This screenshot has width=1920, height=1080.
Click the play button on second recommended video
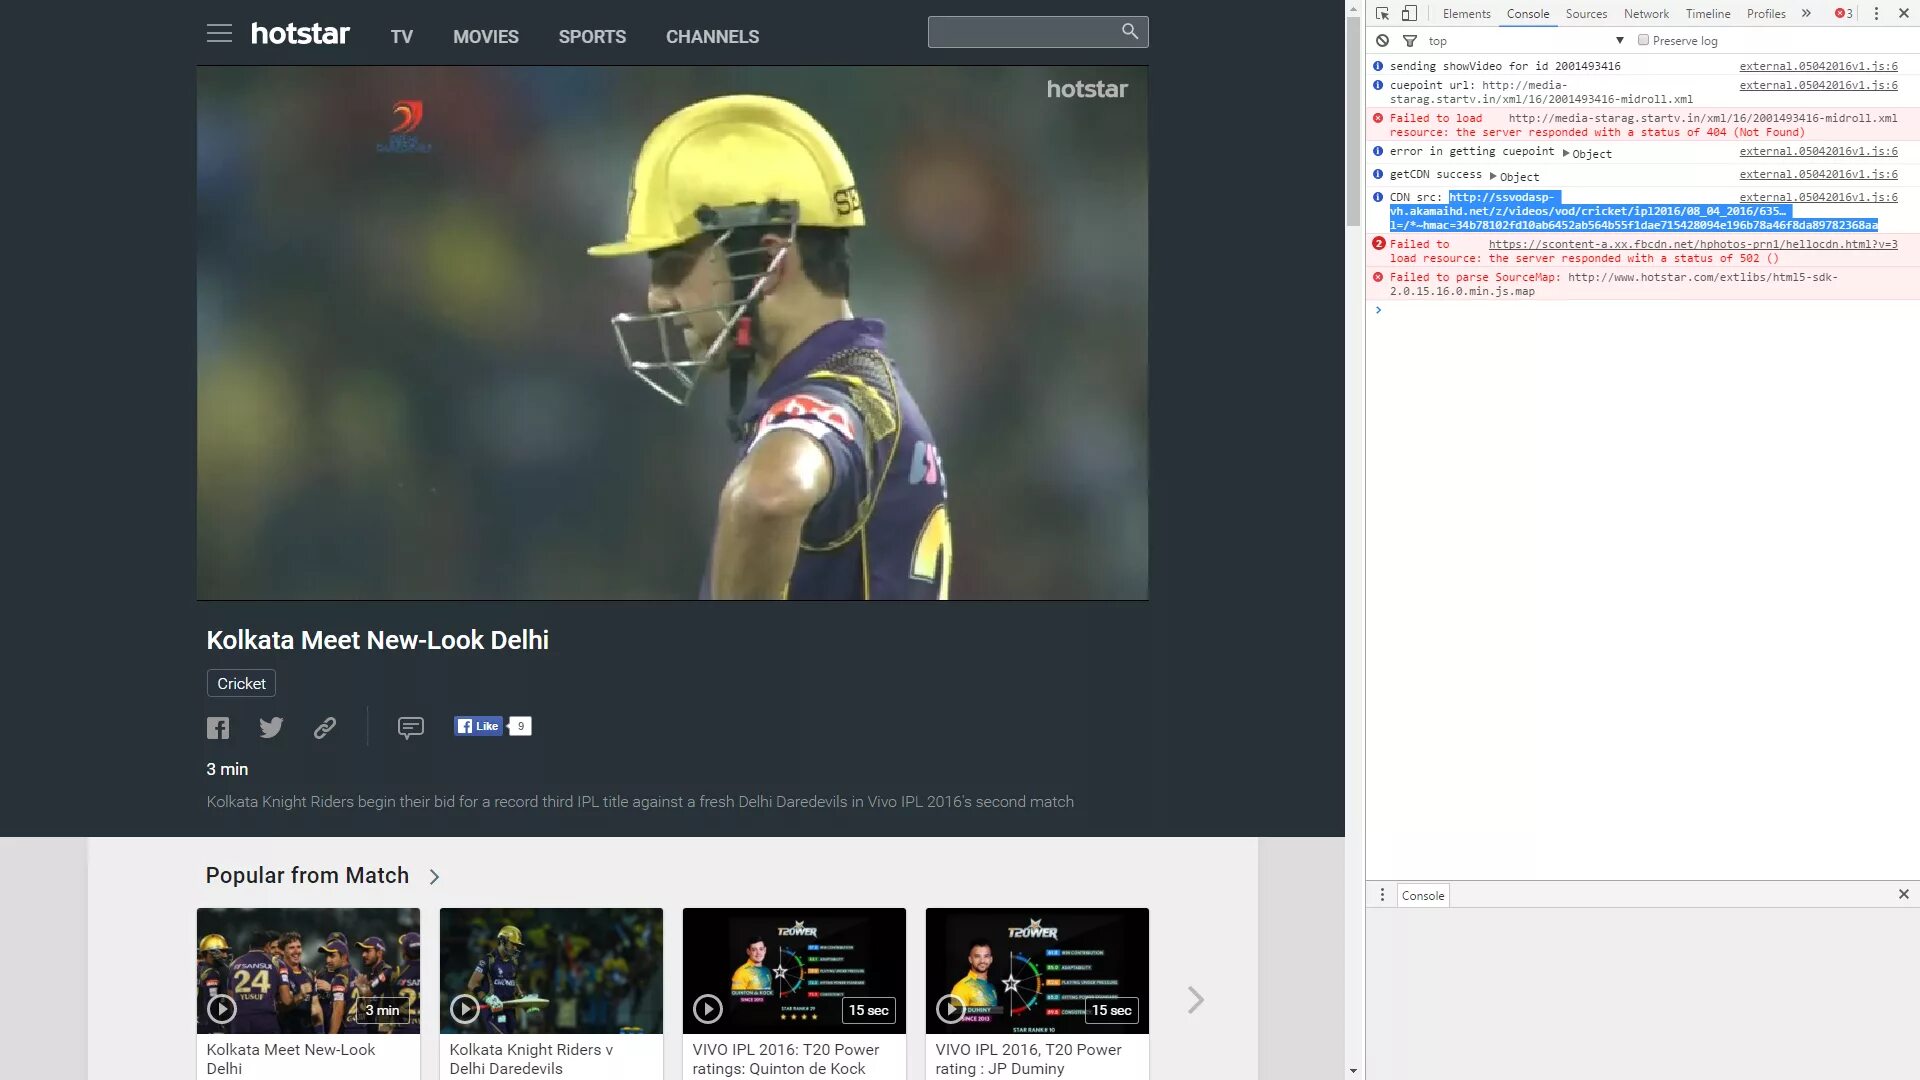click(463, 1009)
